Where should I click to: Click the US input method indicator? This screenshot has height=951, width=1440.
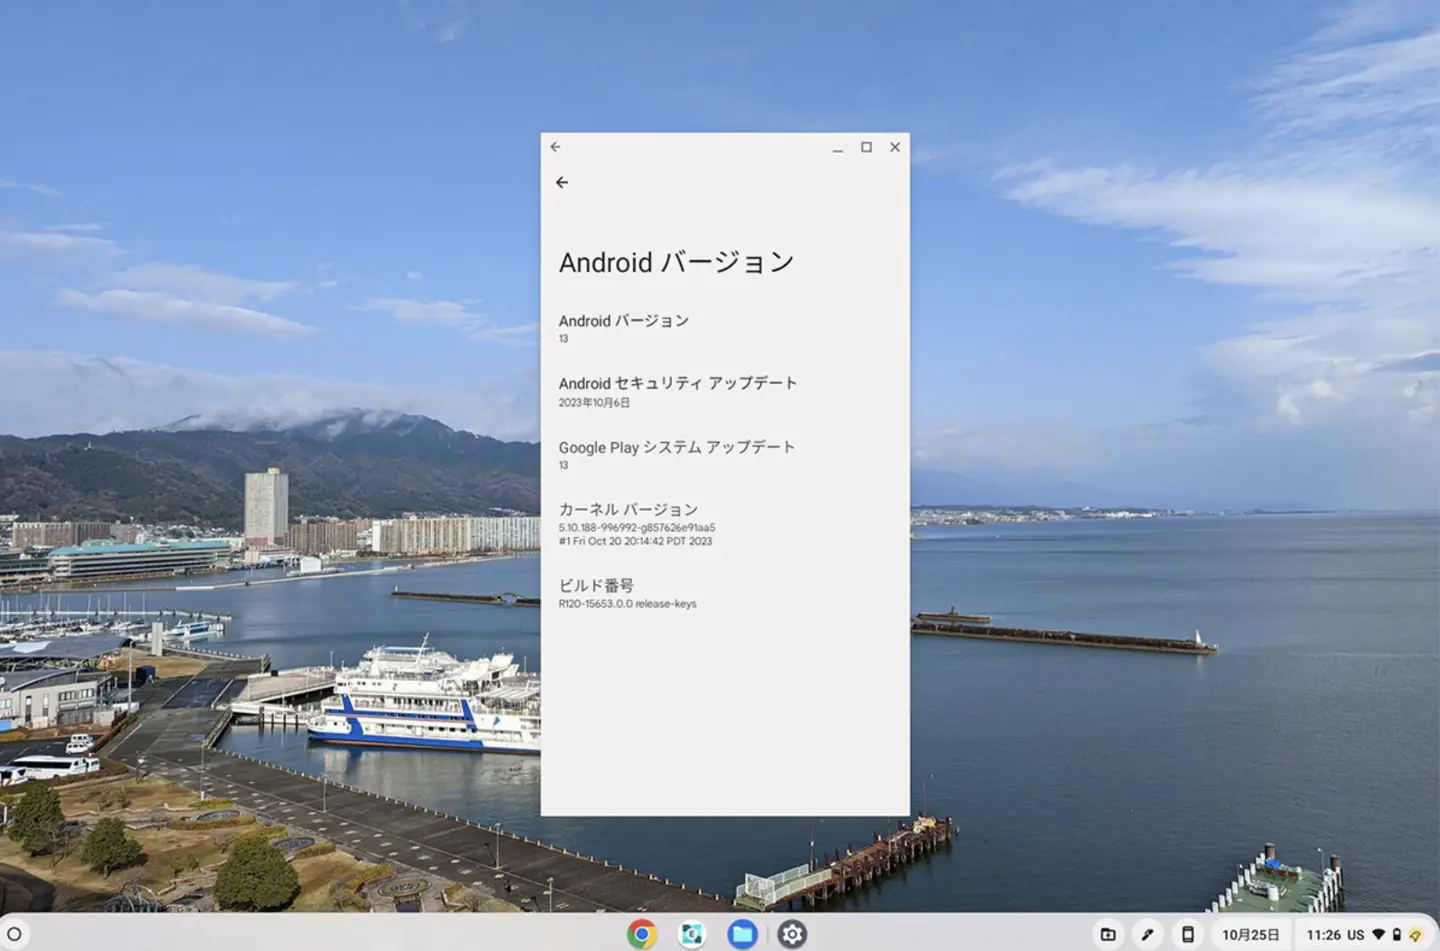pyautogui.click(x=1355, y=935)
